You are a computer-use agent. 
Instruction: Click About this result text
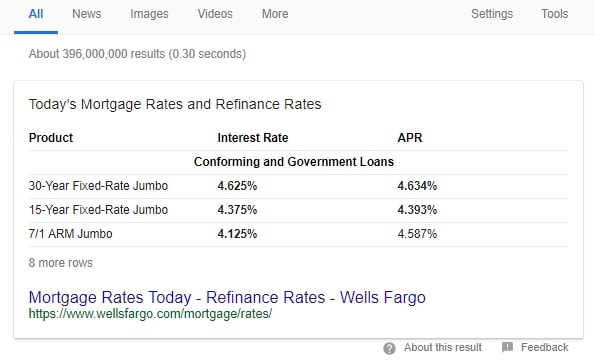(x=442, y=347)
